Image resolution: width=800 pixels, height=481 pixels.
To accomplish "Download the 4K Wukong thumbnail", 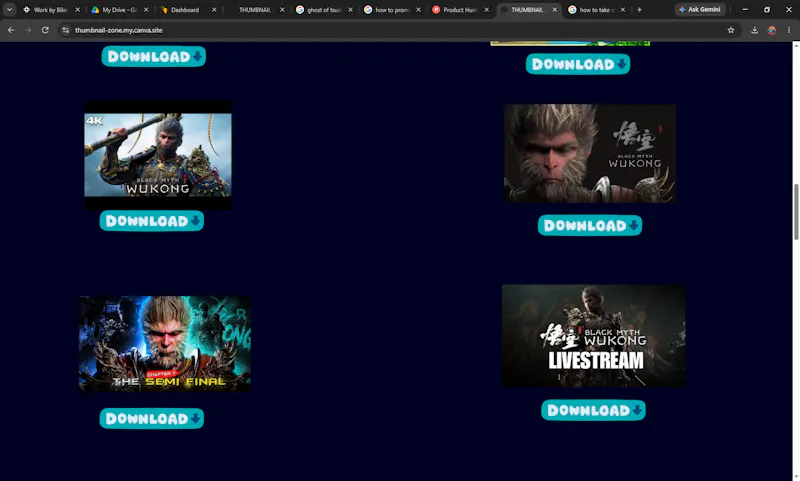I will tap(152, 220).
